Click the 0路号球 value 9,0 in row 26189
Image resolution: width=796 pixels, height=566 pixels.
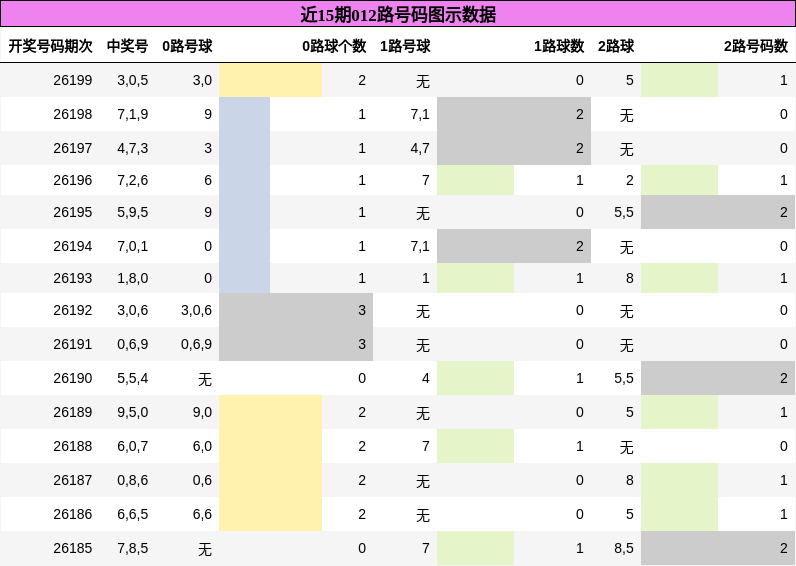202,412
